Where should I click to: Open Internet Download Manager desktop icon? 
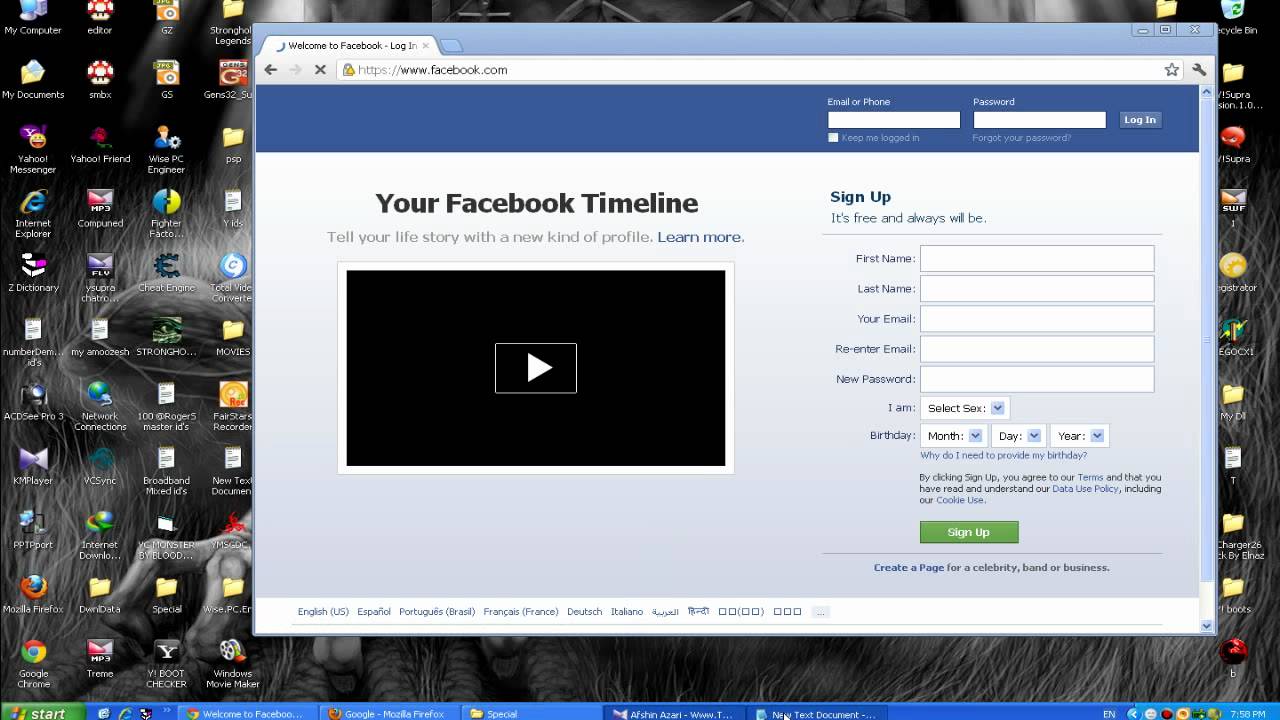click(100, 535)
